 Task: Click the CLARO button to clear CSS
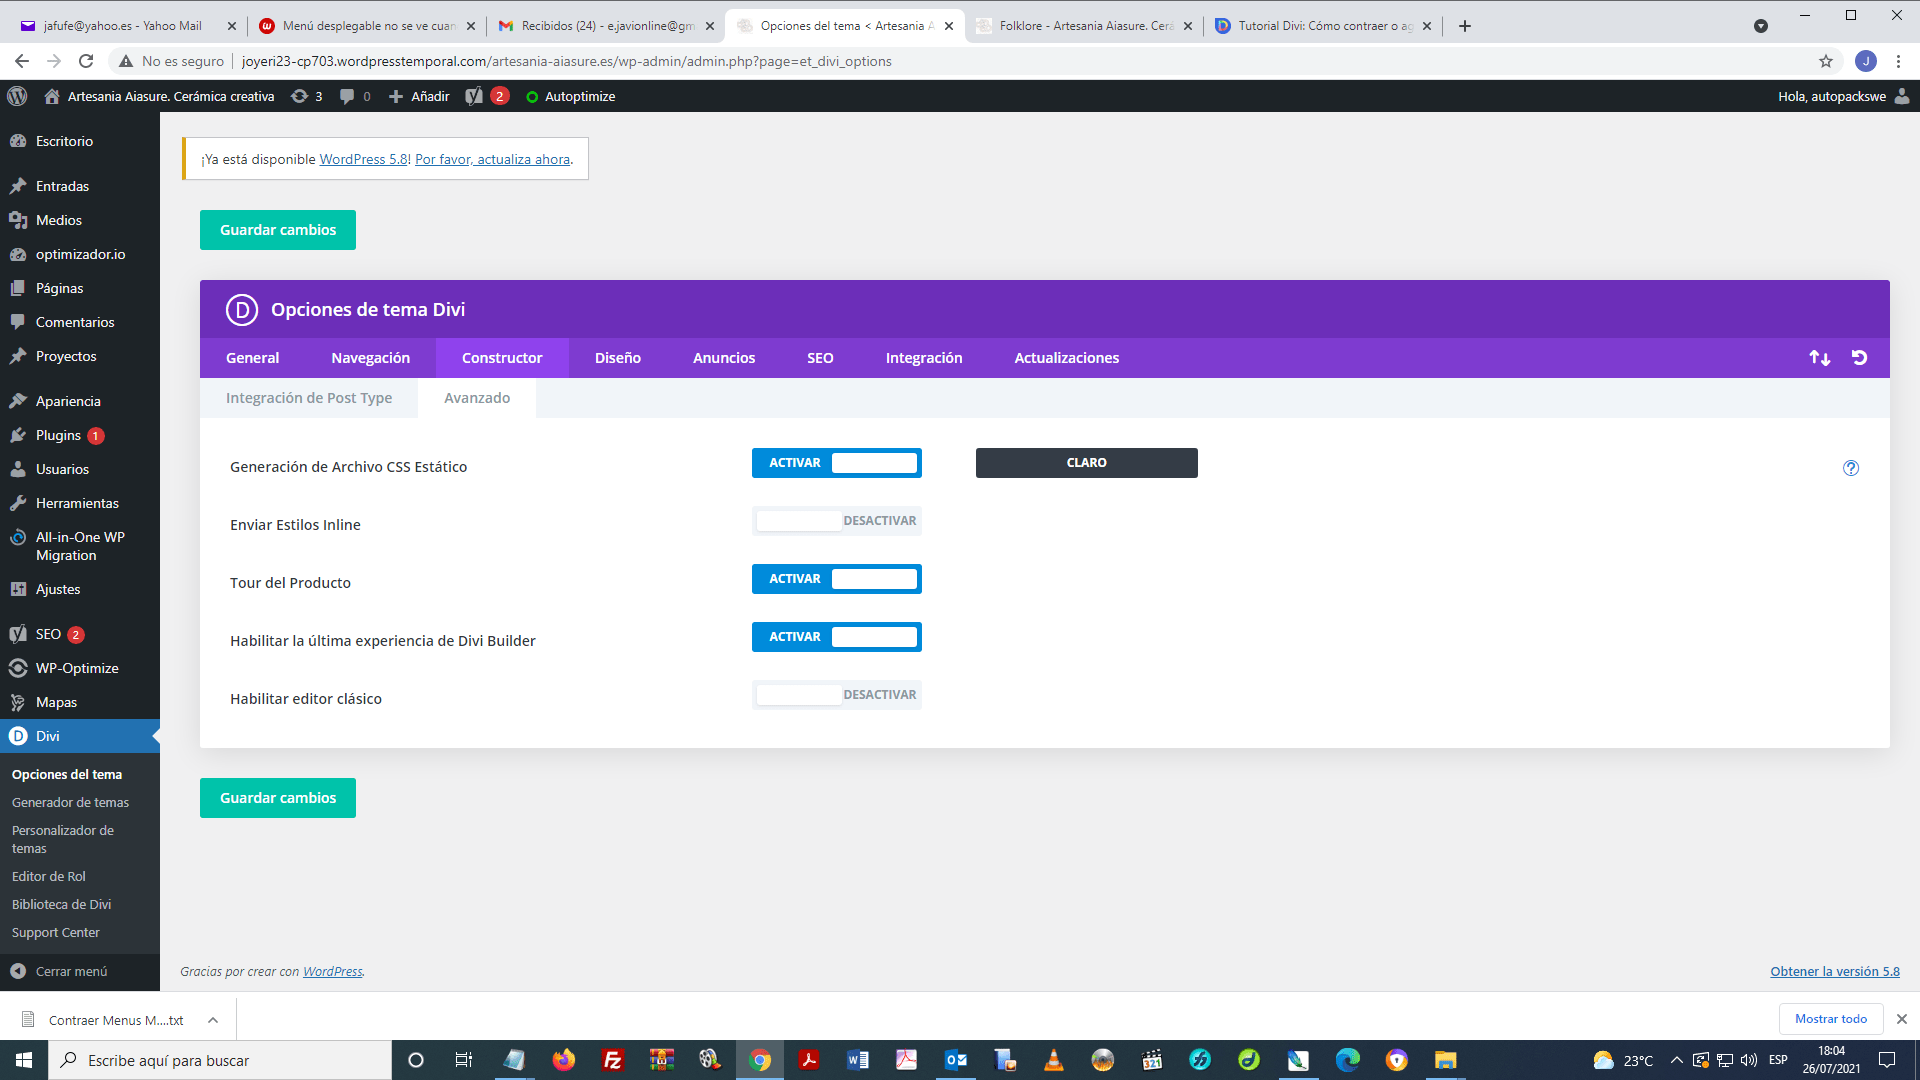pos(1086,463)
